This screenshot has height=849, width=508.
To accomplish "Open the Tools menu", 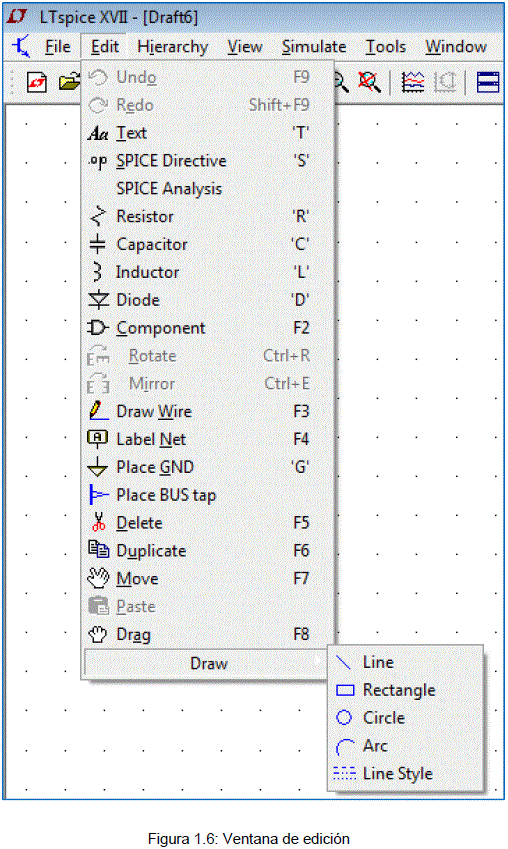I will [x=386, y=47].
